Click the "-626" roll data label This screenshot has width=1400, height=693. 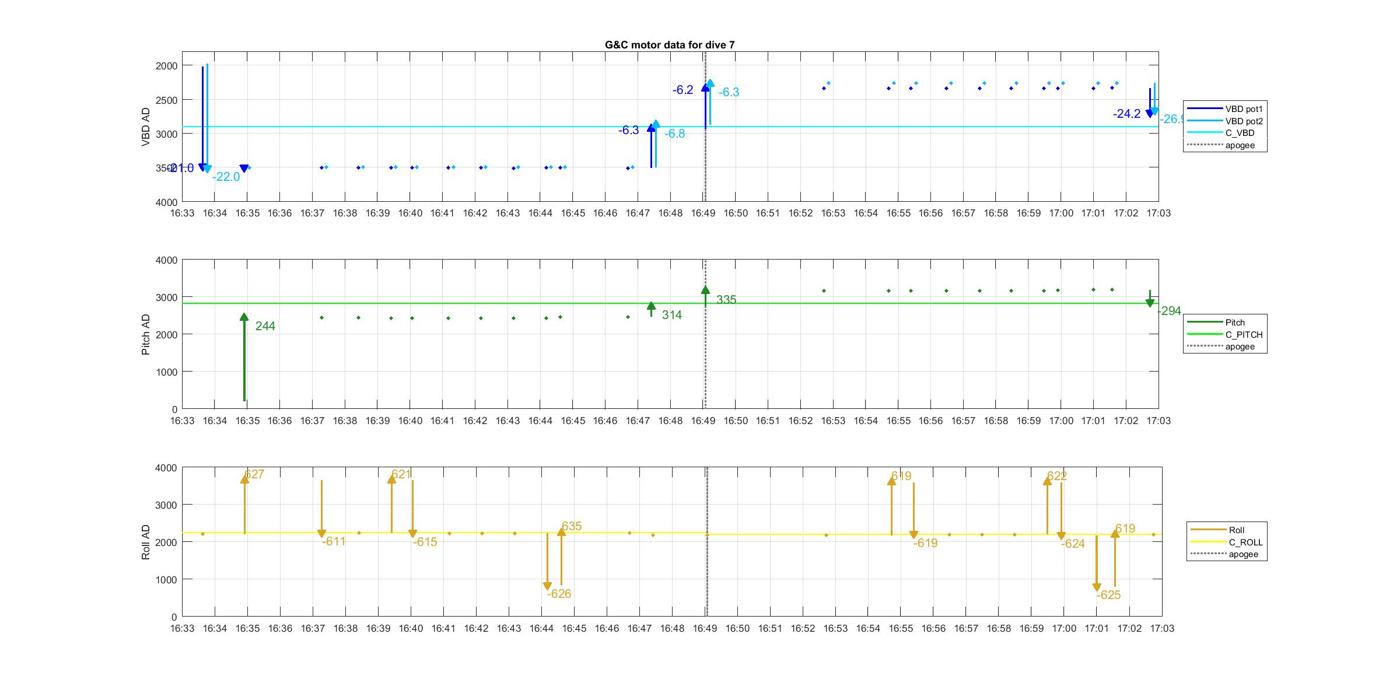pyautogui.click(x=559, y=594)
